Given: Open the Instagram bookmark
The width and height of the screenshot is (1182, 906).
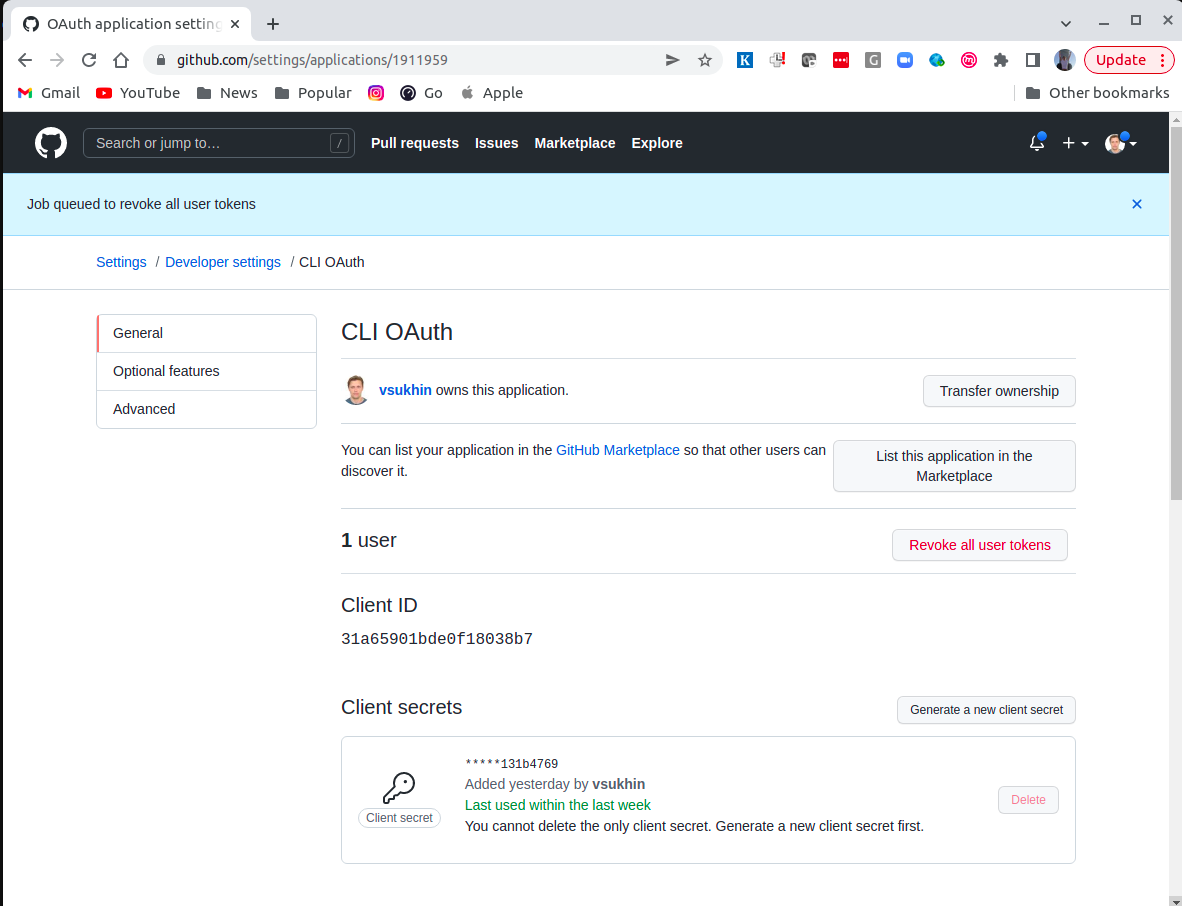Looking at the screenshot, I should (x=375, y=93).
